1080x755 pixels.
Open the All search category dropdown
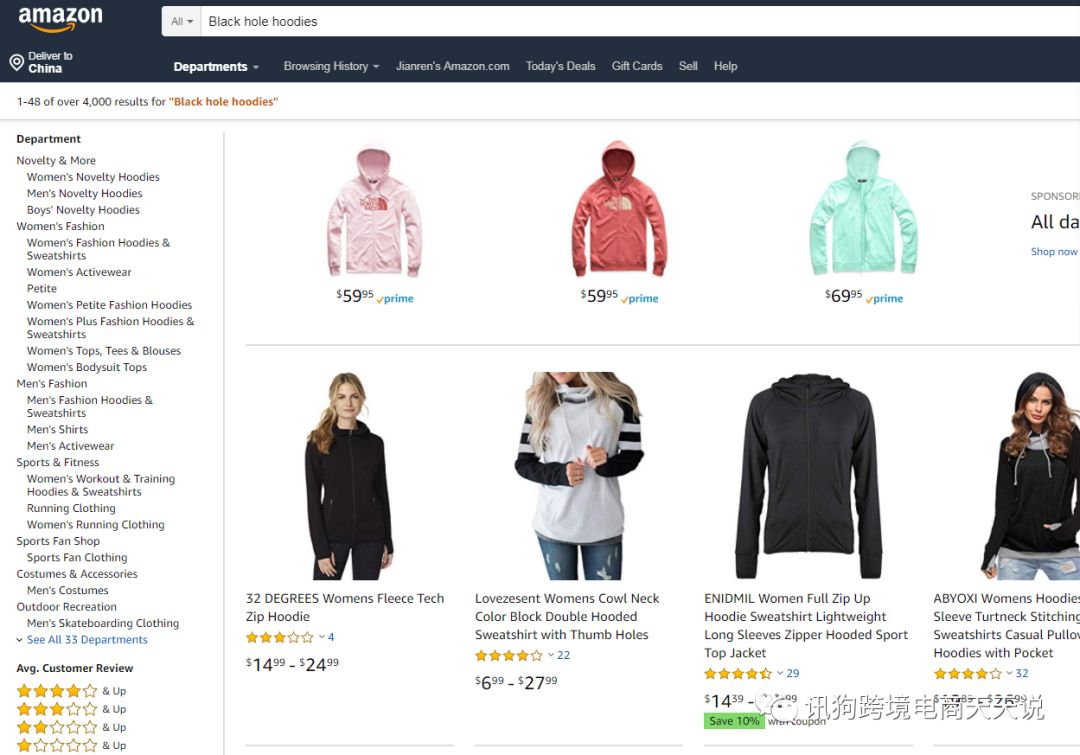tap(182, 21)
